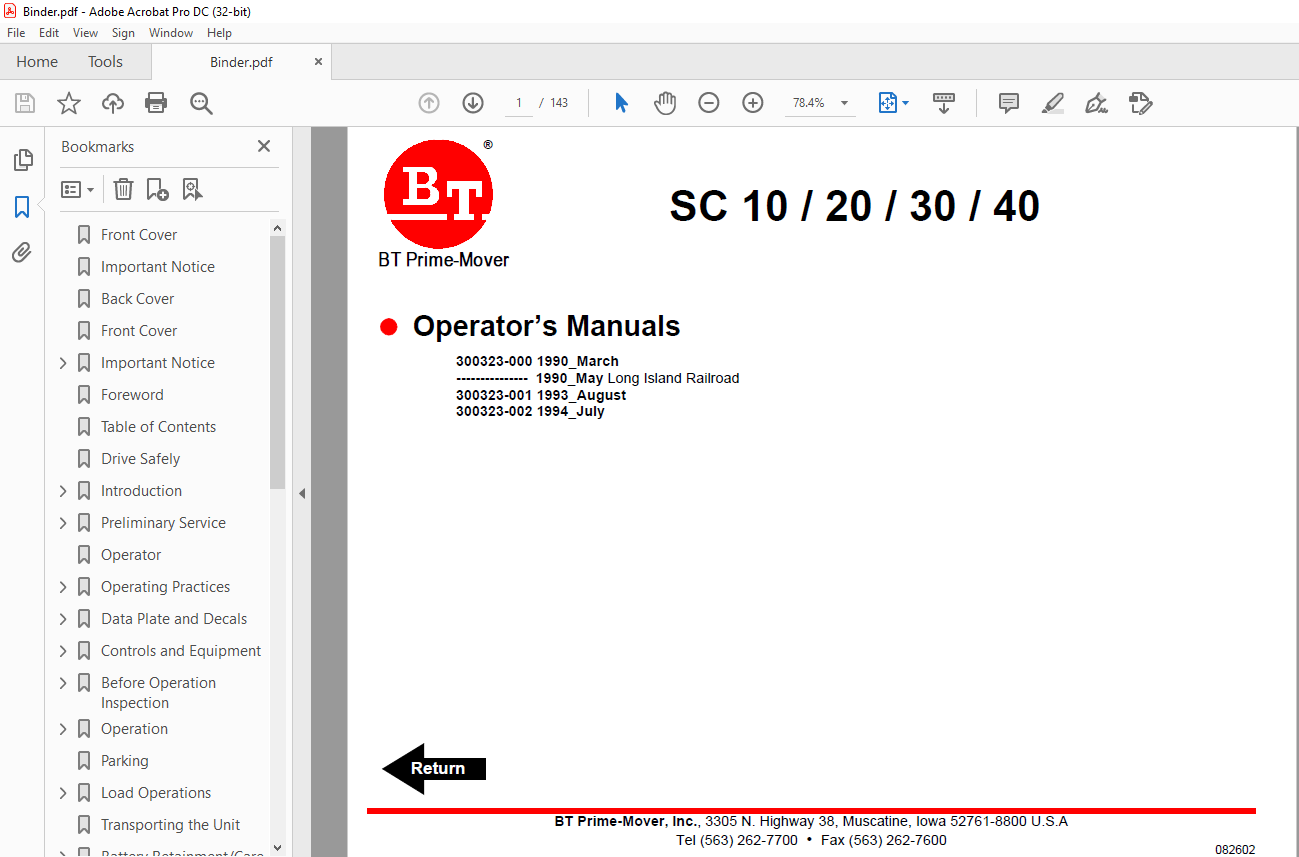Expand the Controls and Equipment bookmark
The width and height of the screenshot is (1299, 857).
point(64,651)
